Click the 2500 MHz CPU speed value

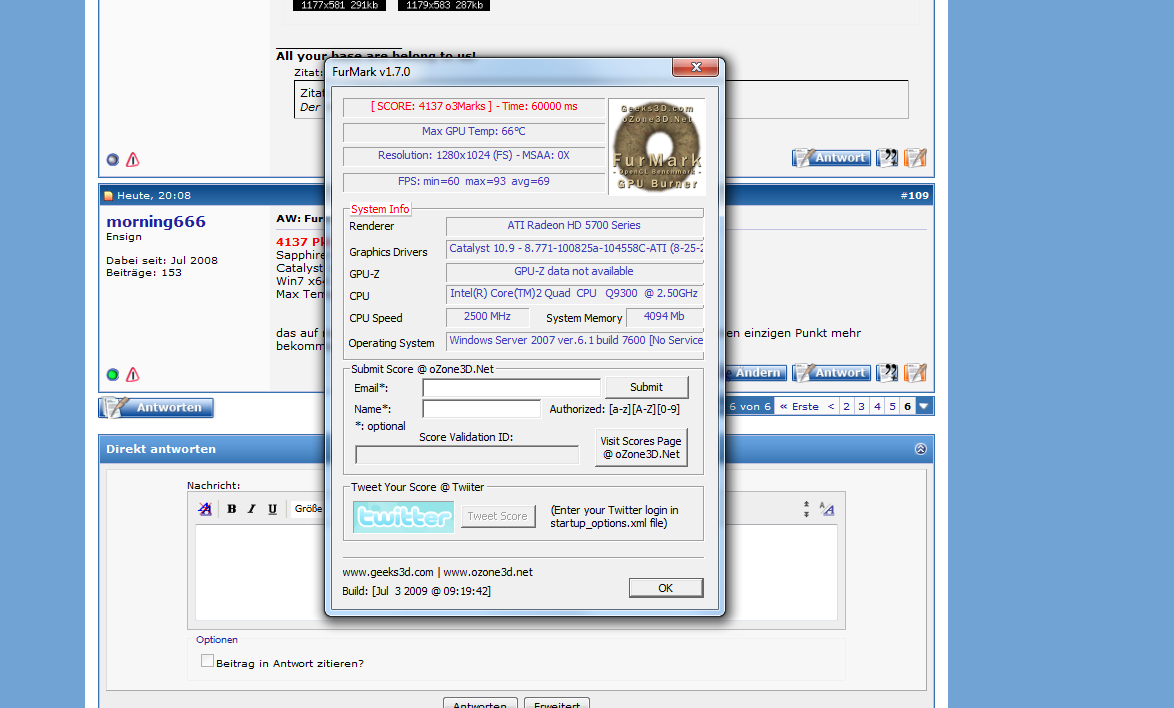(x=487, y=317)
